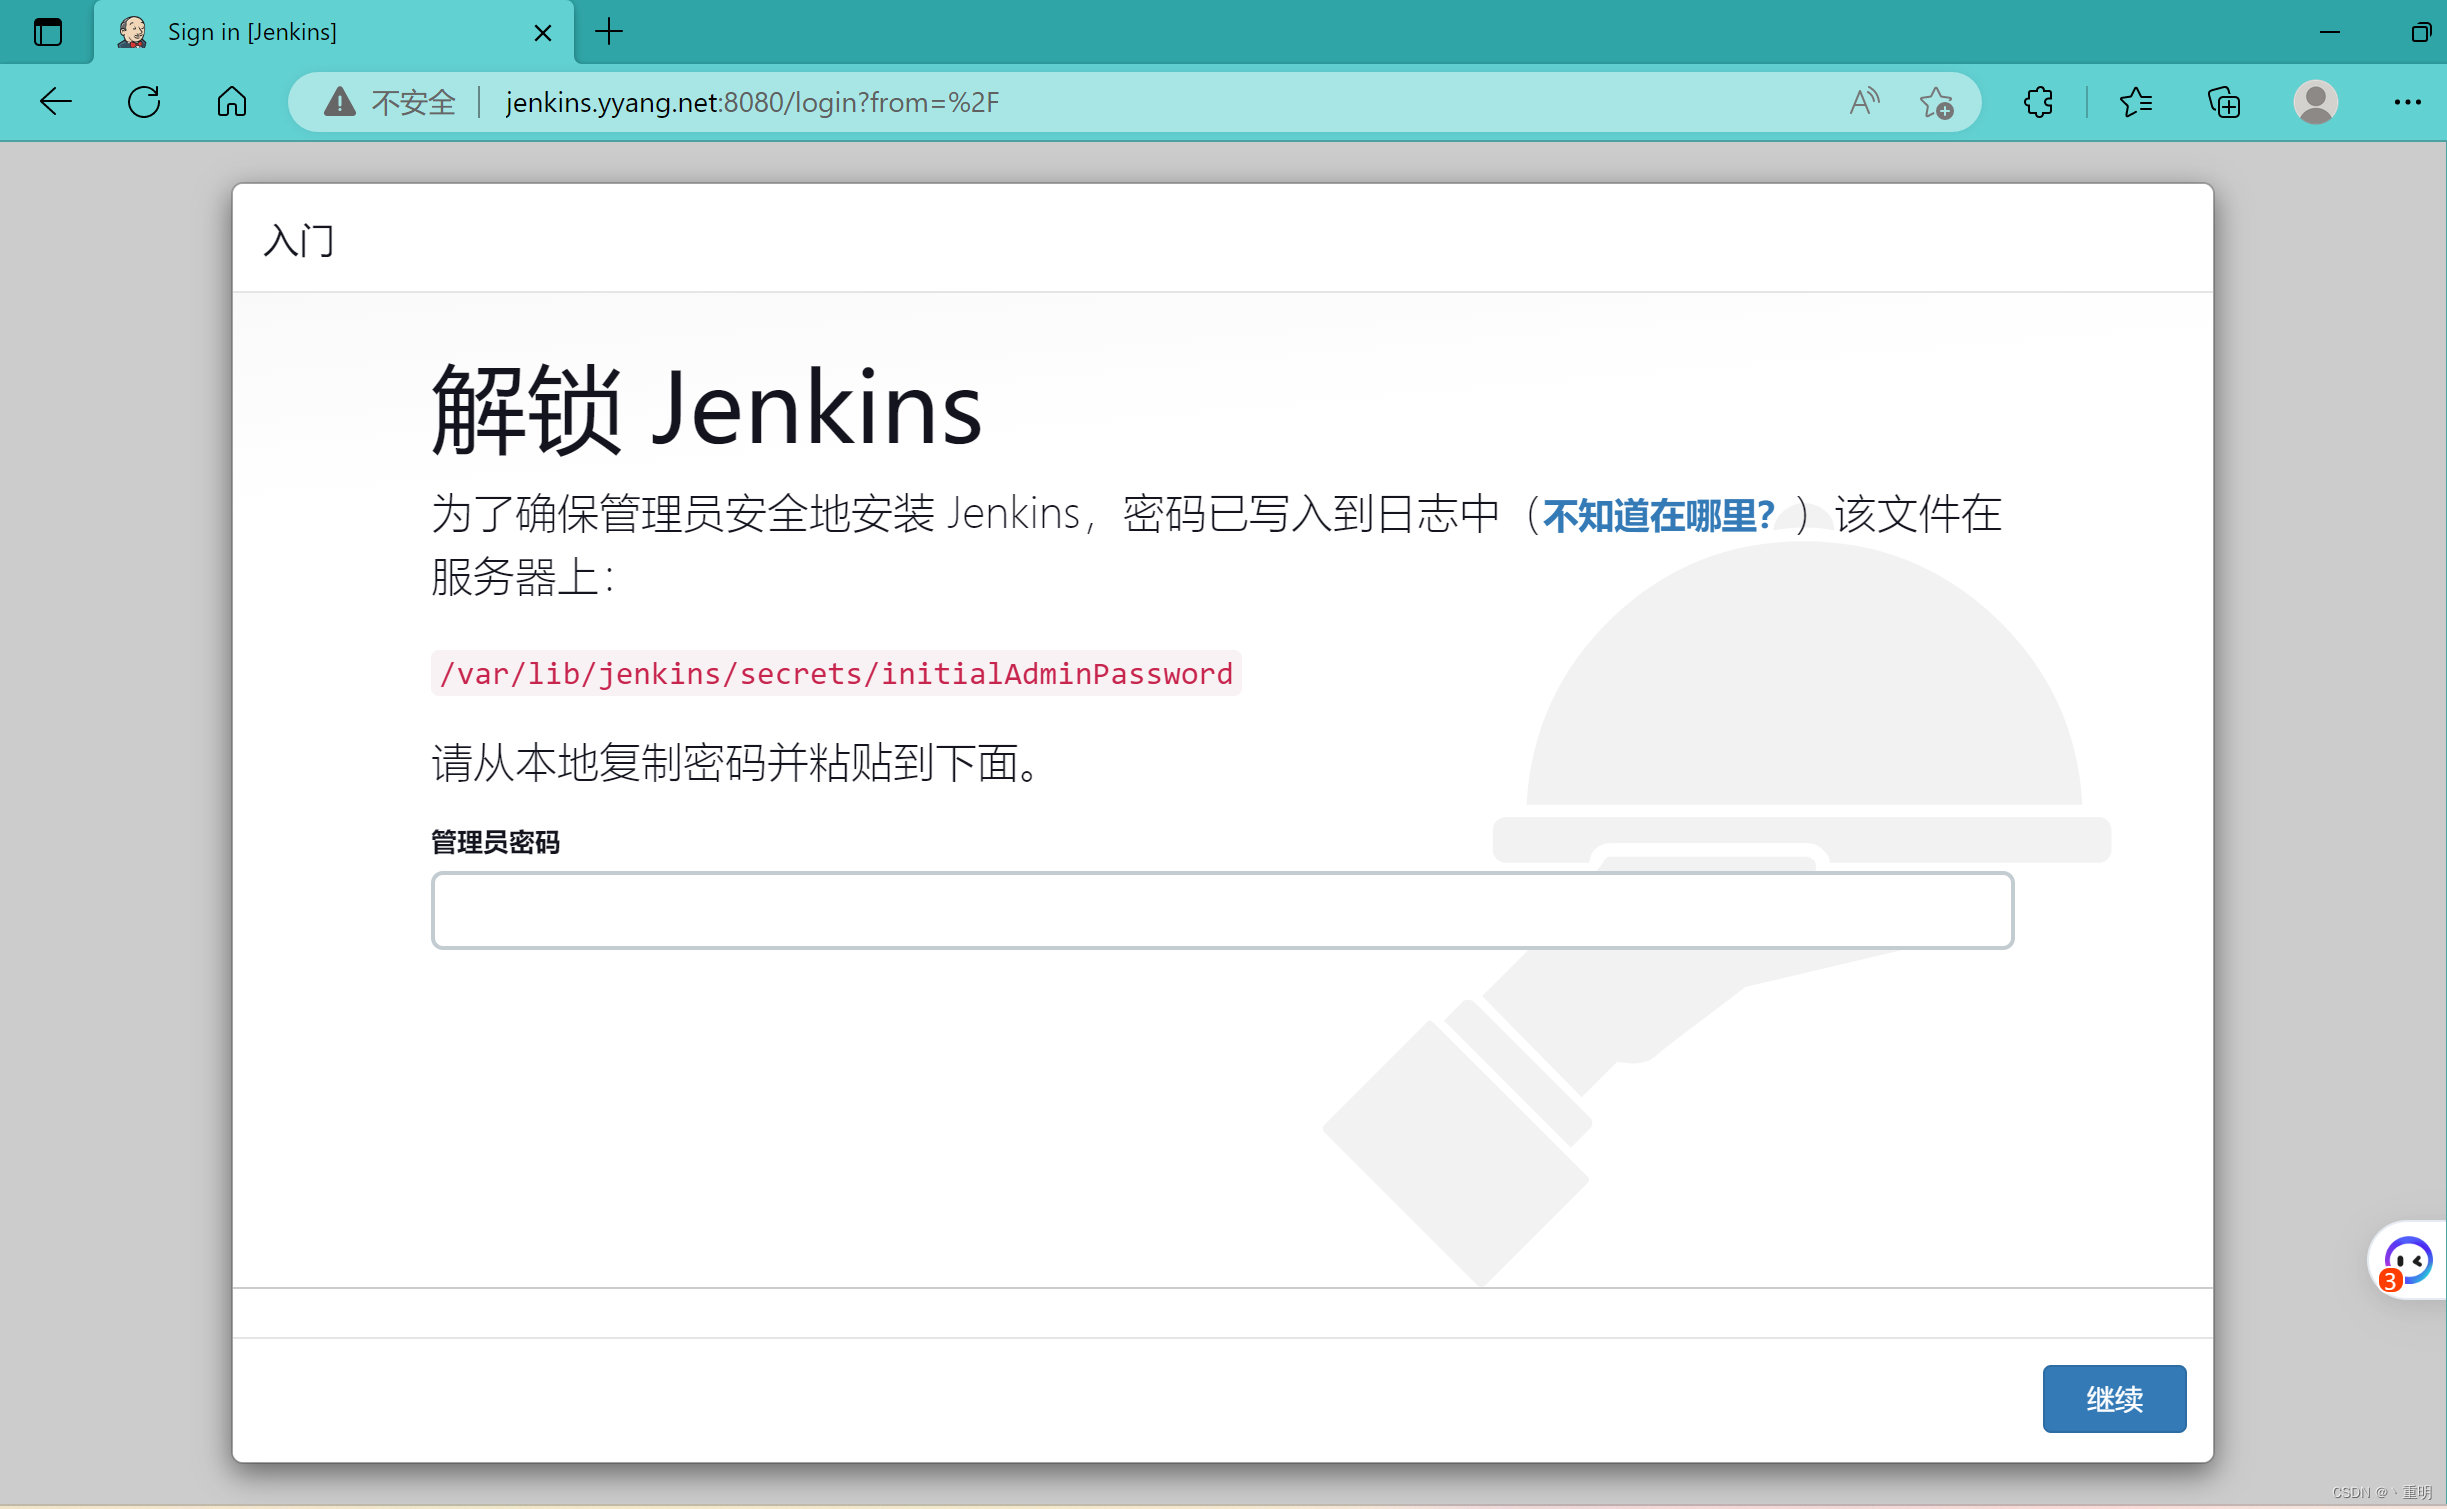Open the read aloud icon in address bar

(x=1864, y=101)
